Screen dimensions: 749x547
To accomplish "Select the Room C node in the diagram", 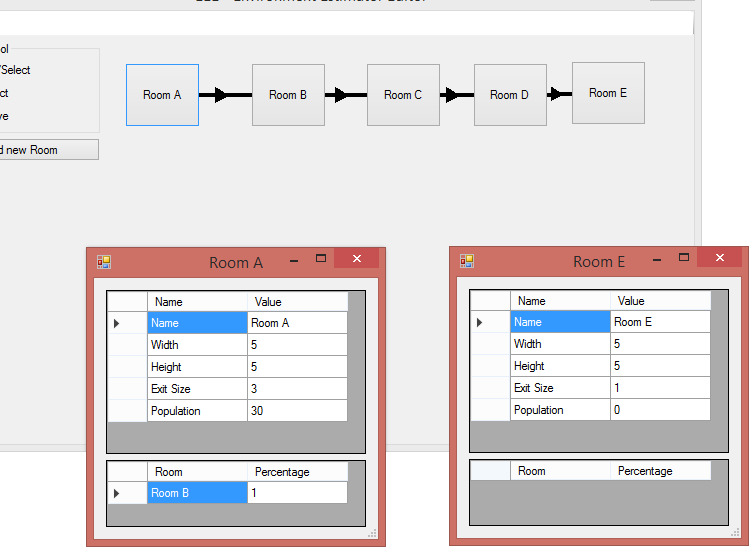I will pos(403,95).
